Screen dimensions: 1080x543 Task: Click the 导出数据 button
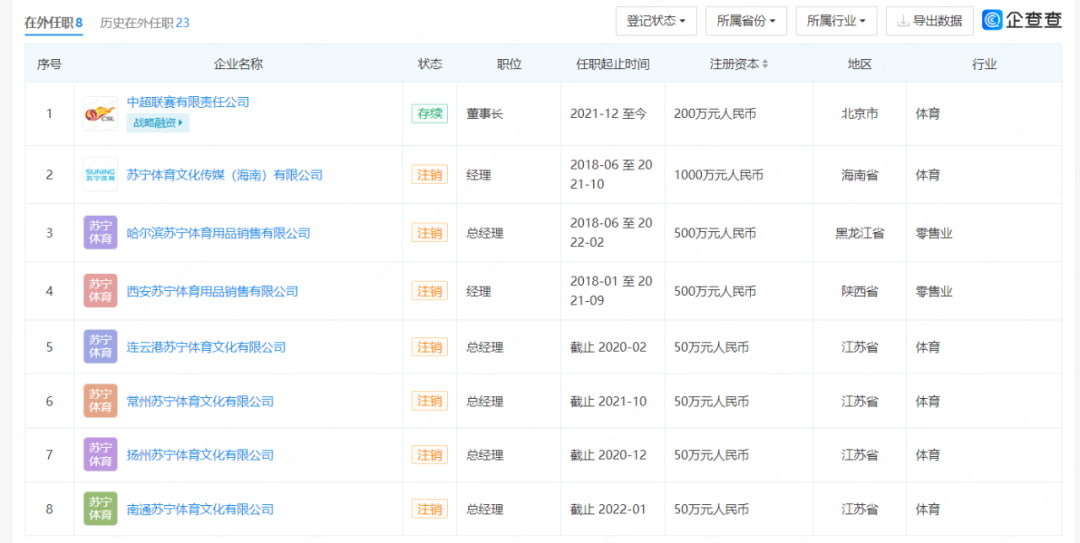point(930,21)
